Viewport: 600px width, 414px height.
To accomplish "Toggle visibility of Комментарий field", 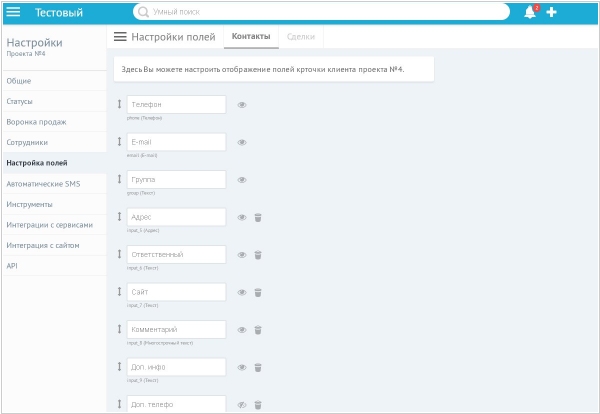I will coord(242,330).
